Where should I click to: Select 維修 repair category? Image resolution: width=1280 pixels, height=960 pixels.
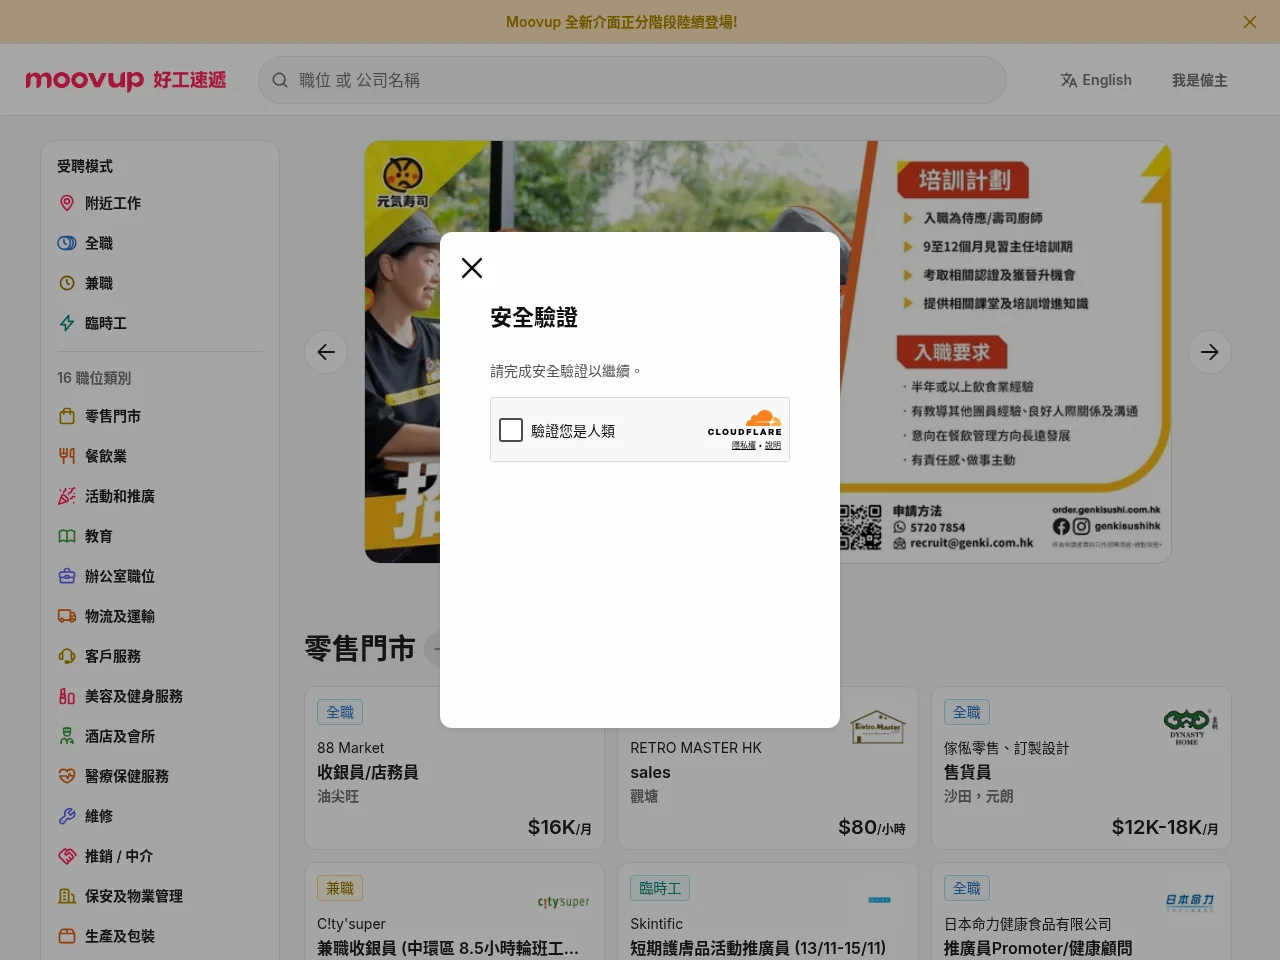point(160,816)
